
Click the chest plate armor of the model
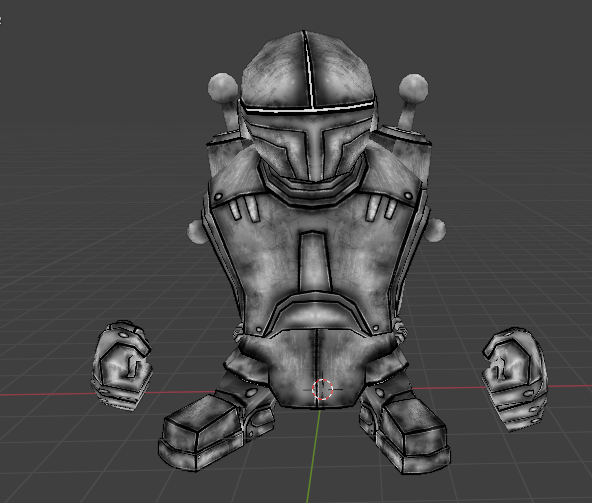(x=316, y=261)
